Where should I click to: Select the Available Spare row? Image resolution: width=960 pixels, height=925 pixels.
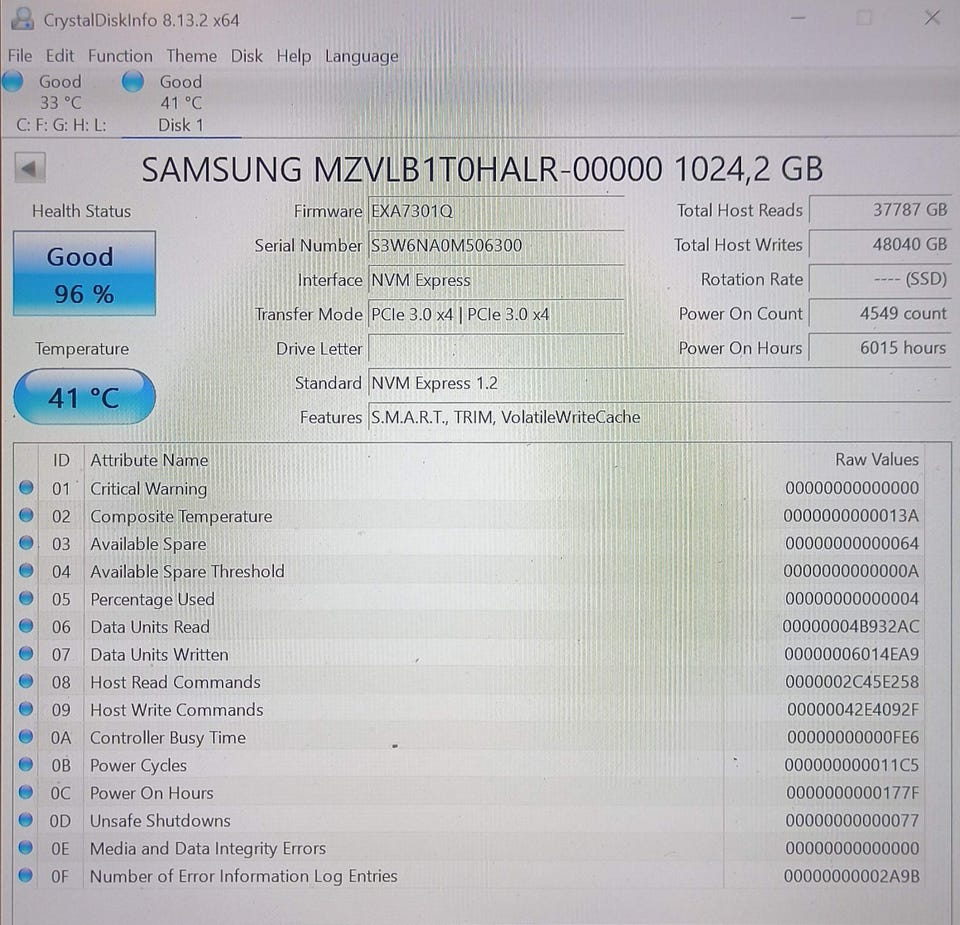(x=469, y=544)
